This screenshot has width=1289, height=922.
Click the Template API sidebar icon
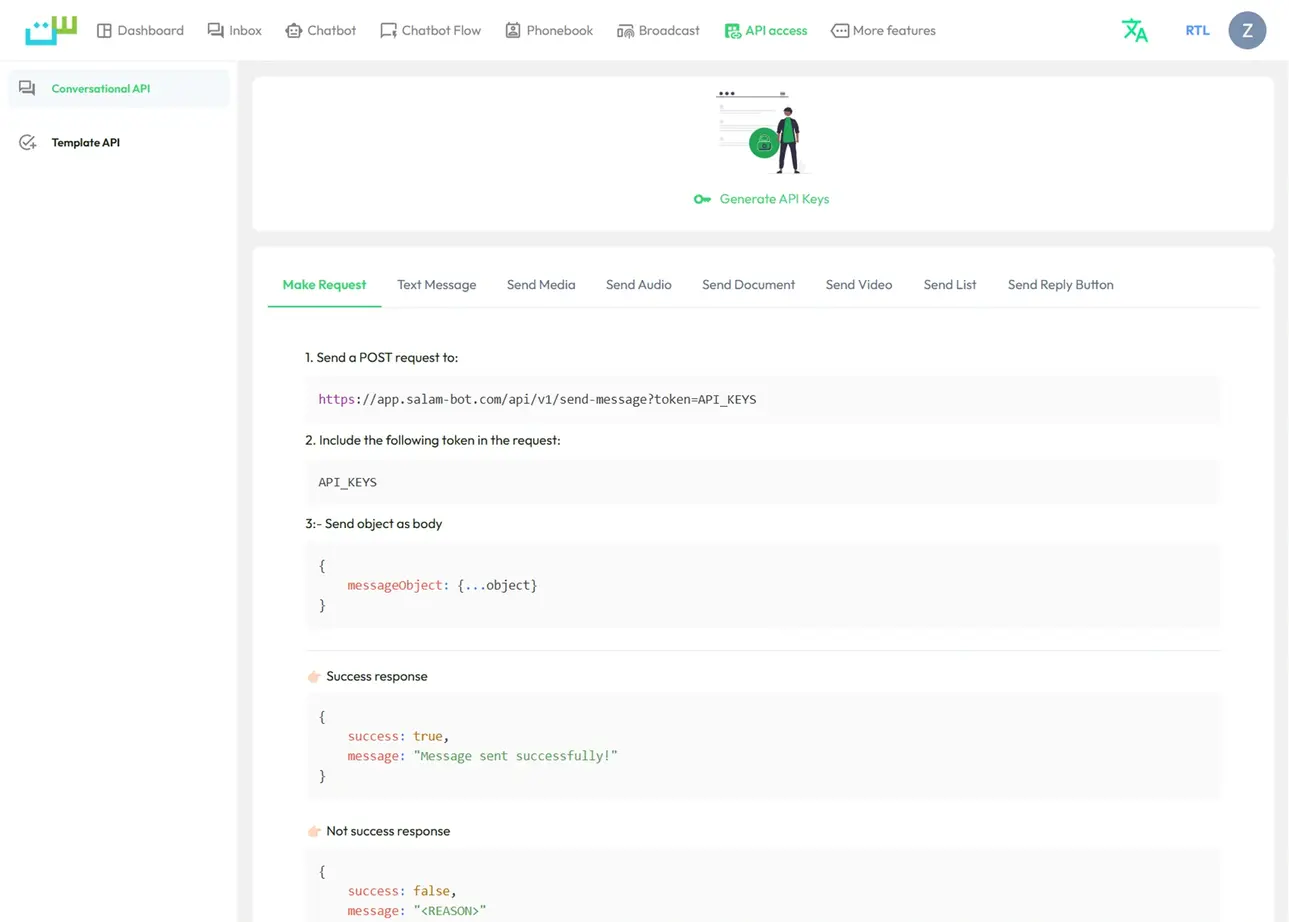28,142
